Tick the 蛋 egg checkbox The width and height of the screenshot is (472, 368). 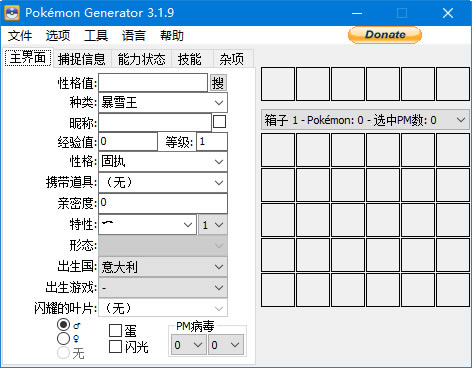pos(115,331)
